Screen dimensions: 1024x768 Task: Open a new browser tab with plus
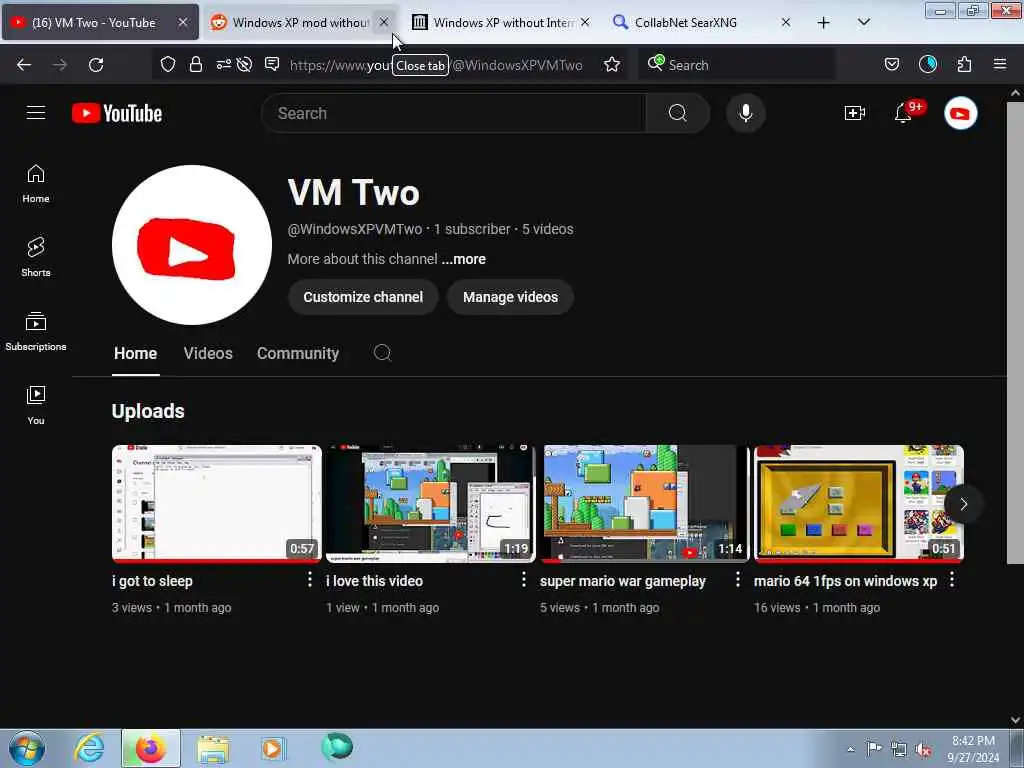(x=824, y=22)
